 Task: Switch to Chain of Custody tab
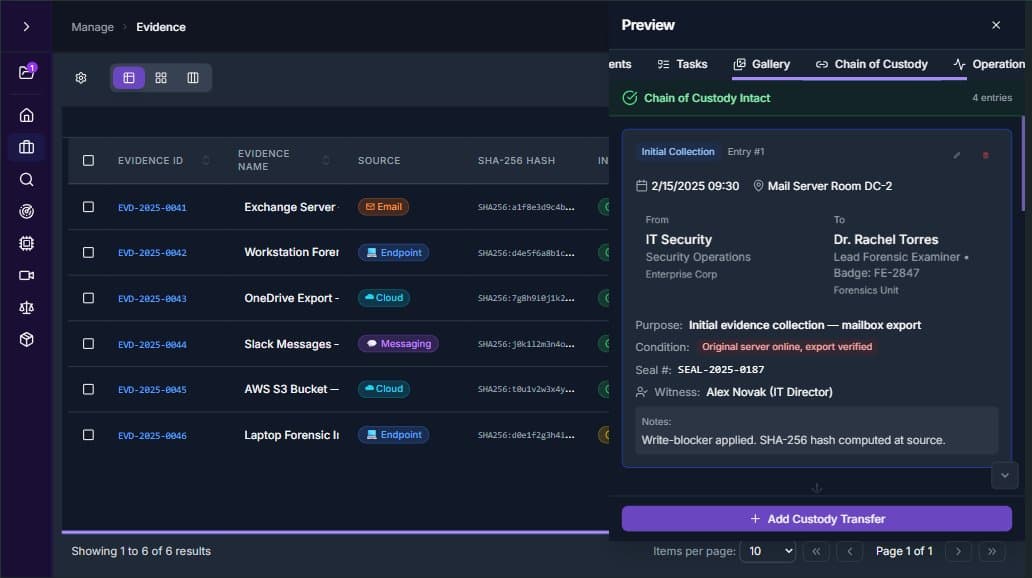click(871, 64)
